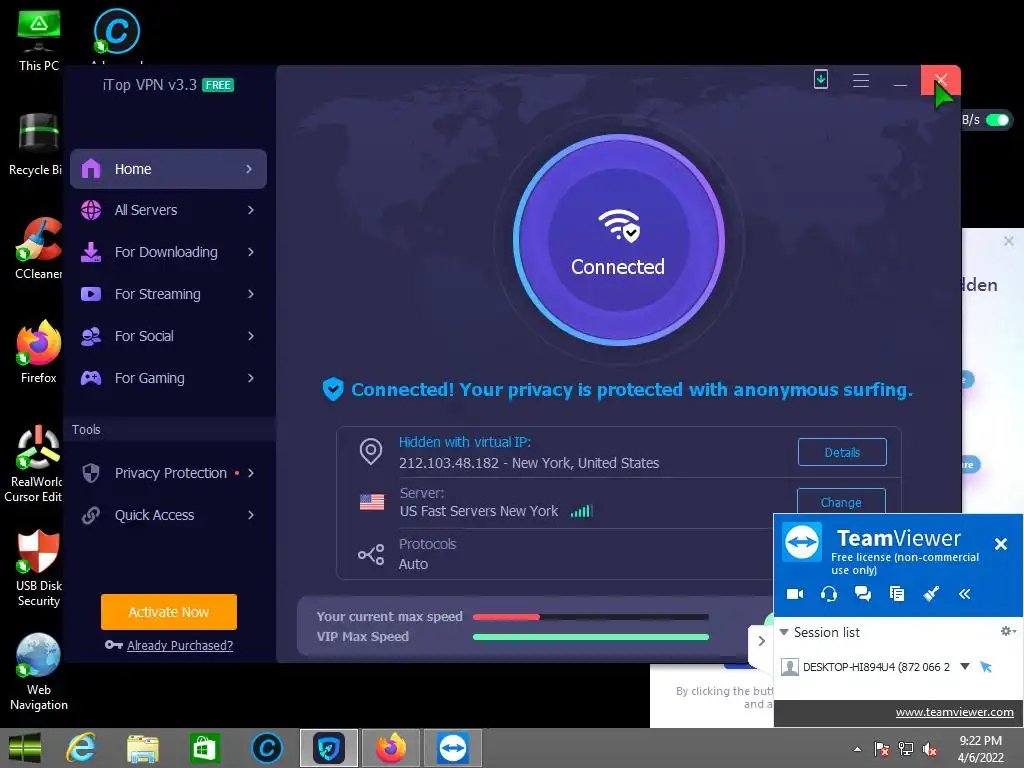The height and width of the screenshot is (768, 1024).
Task: Click the Privacy Protection shield icon
Action: pyautogui.click(x=91, y=473)
